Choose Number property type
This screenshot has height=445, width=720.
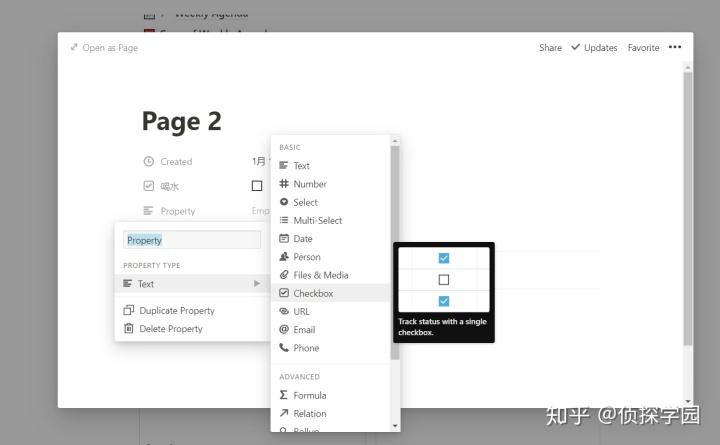coord(331,184)
